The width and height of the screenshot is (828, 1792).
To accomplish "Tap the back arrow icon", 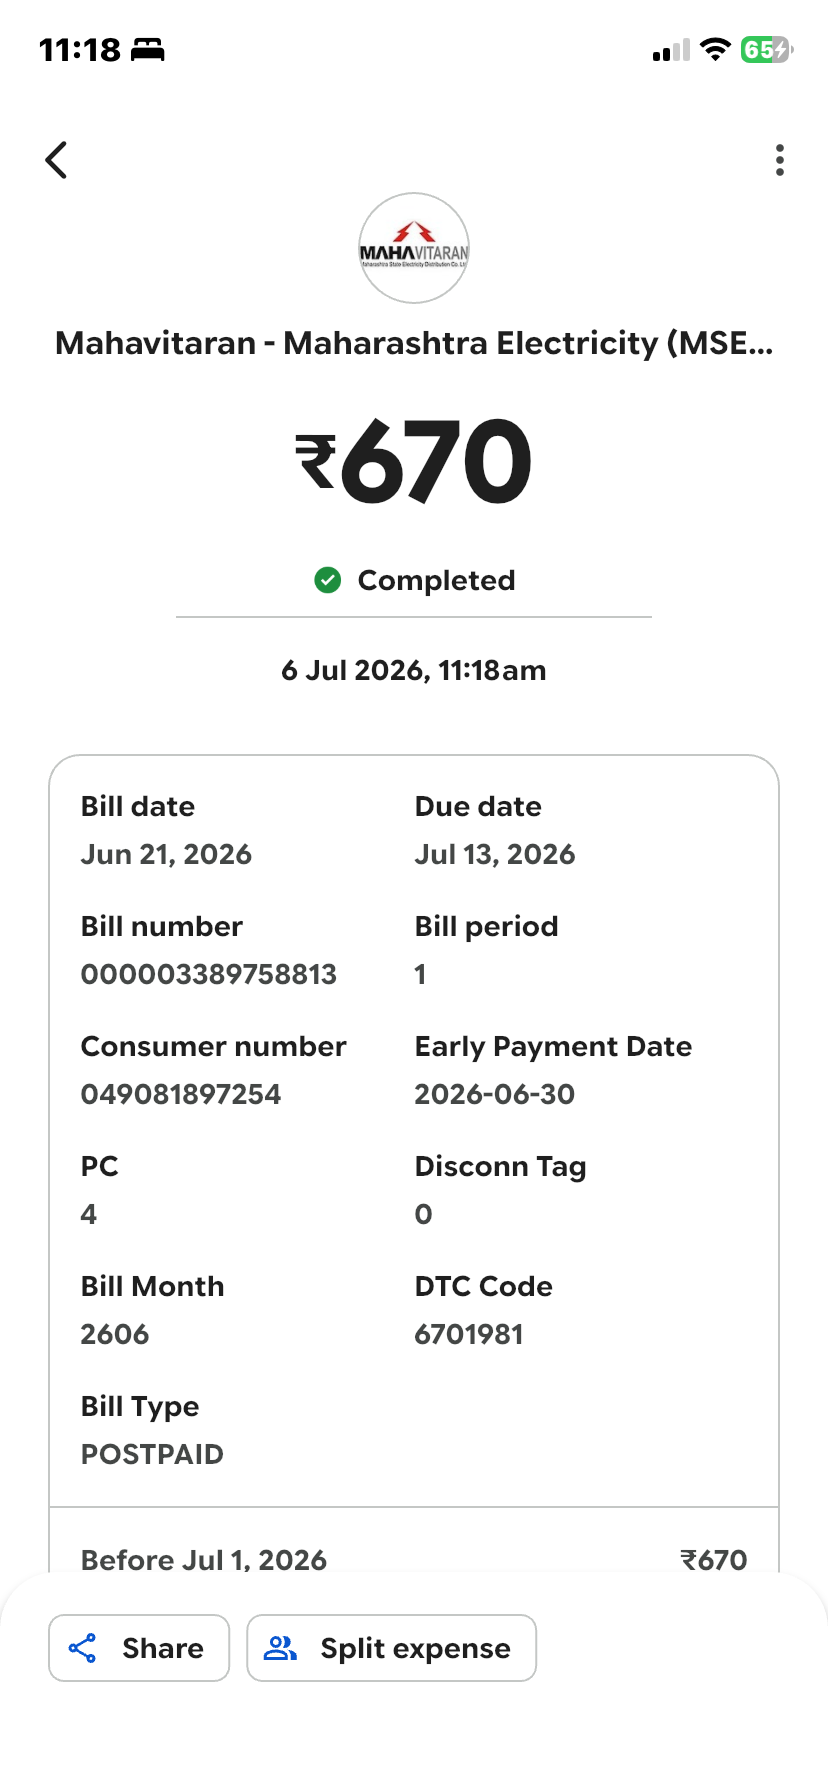I will pyautogui.click(x=57, y=160).
